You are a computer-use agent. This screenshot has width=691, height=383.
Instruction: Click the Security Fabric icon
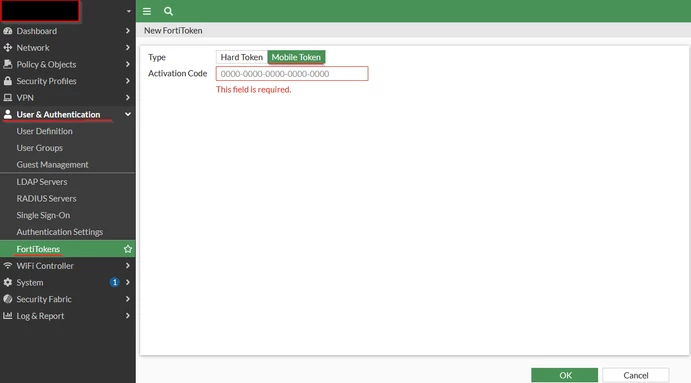[x=8, y=299]
